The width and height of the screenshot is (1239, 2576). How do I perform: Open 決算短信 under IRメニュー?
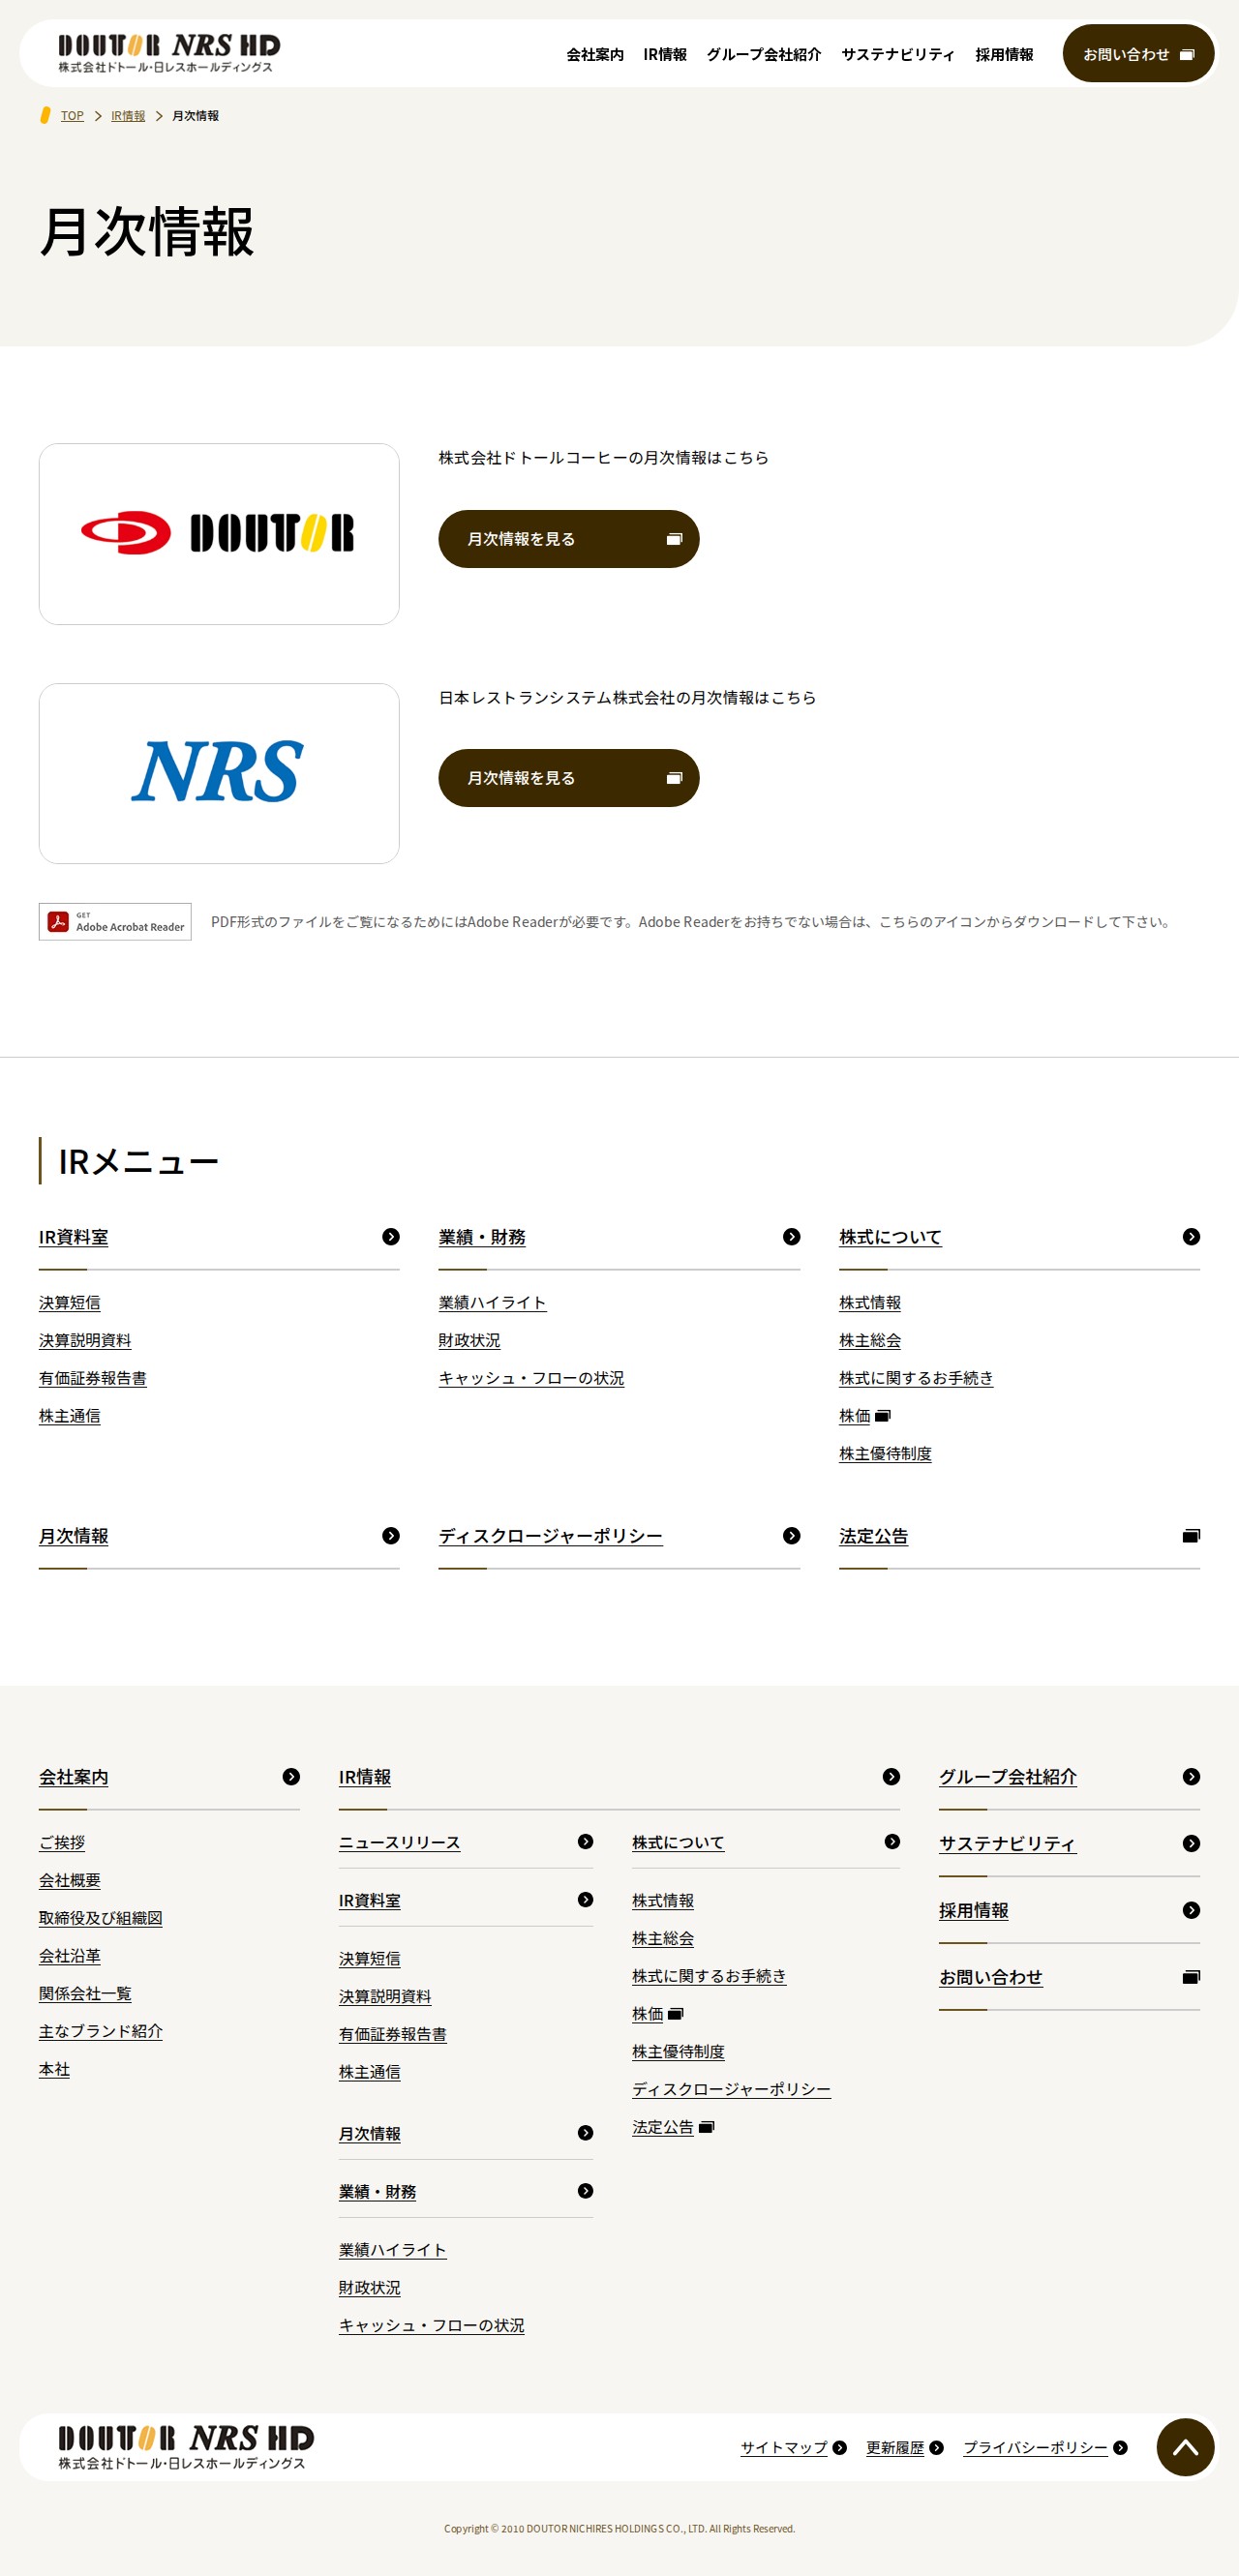click(70, 1302)
